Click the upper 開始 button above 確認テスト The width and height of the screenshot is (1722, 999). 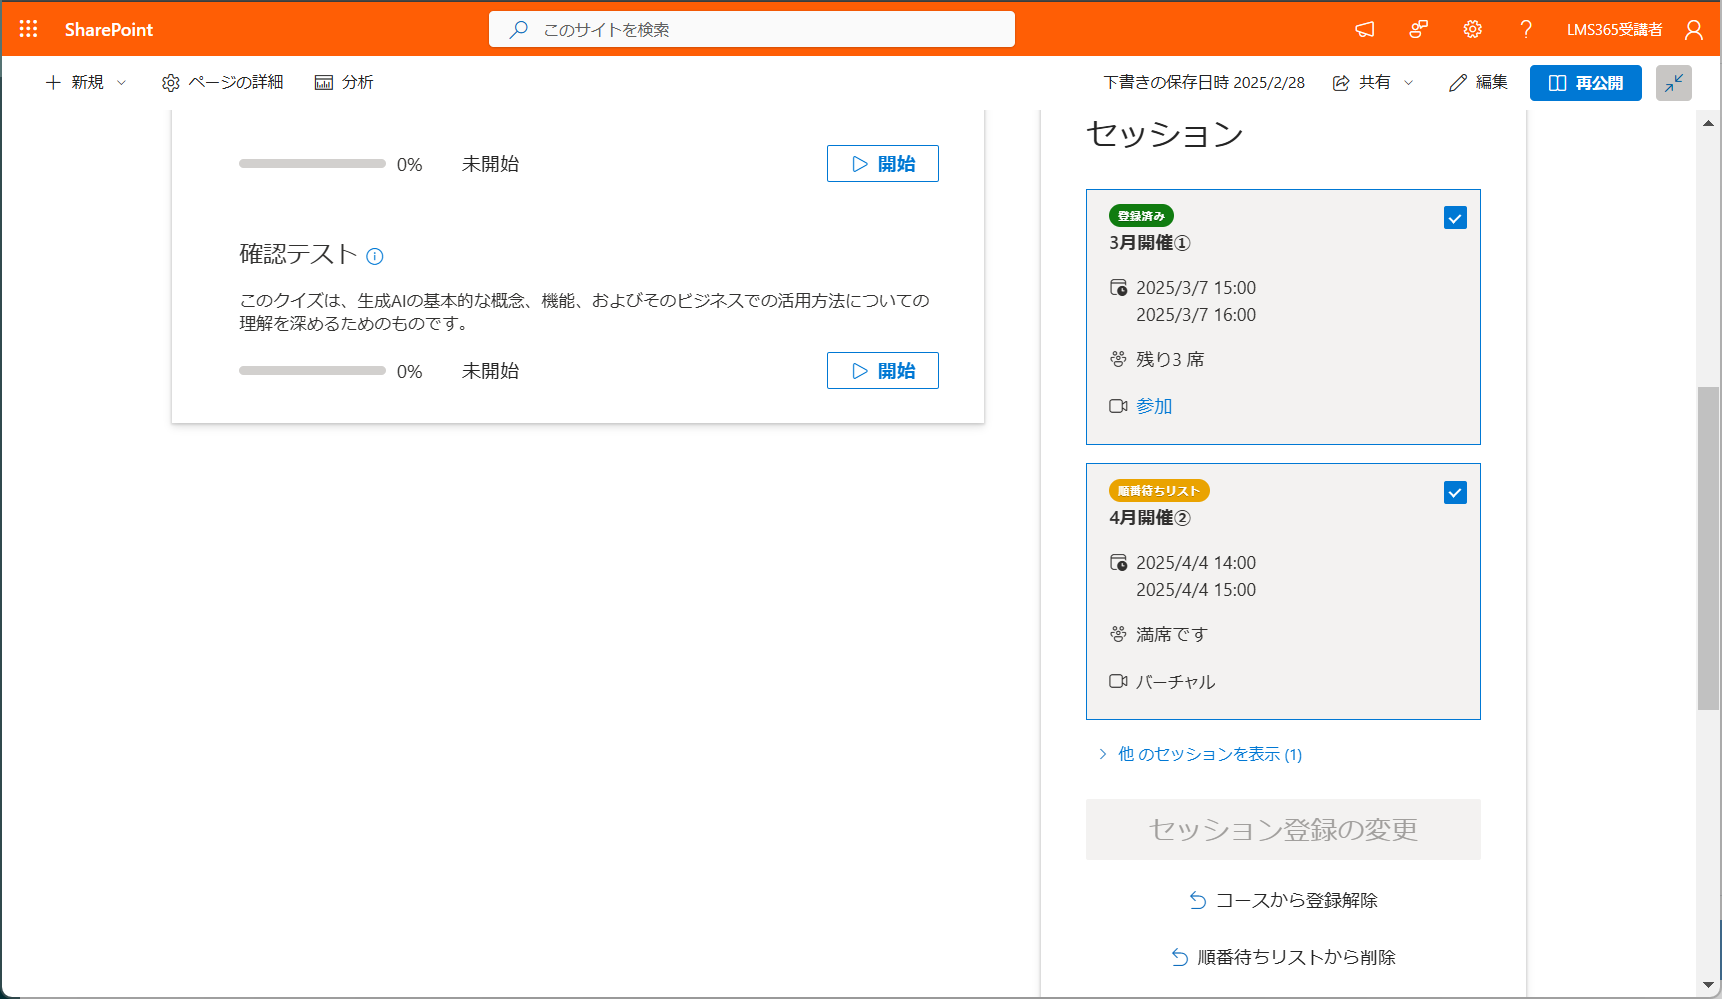883,164
